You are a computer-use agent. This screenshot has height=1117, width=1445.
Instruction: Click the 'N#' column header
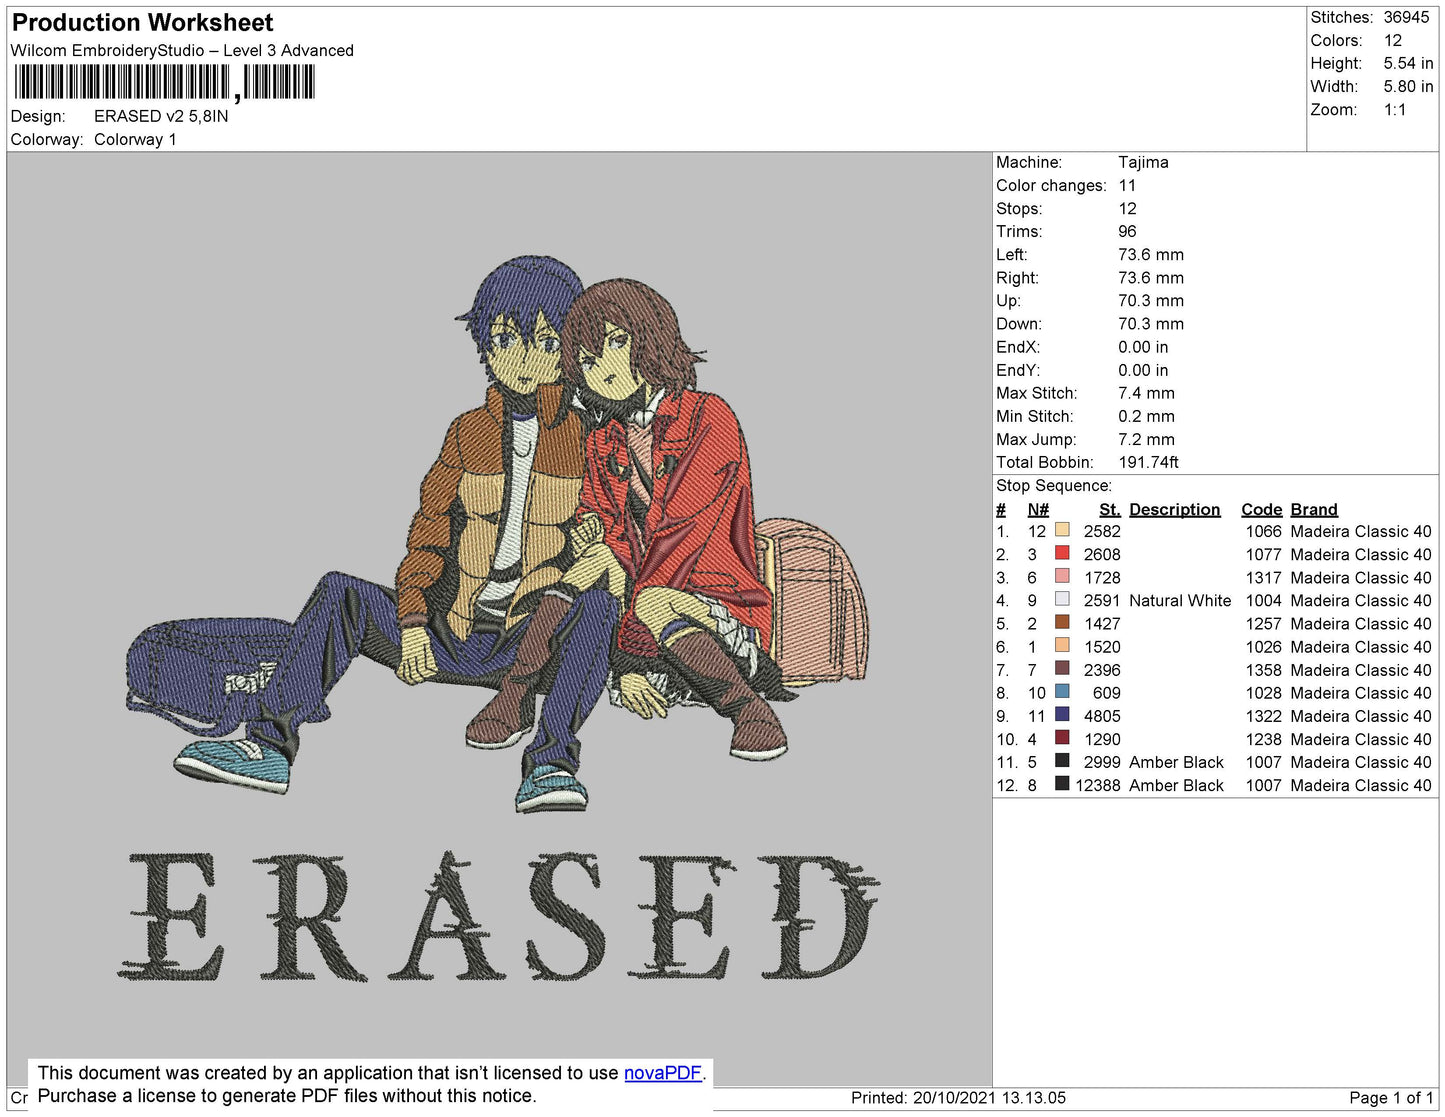pyautogui.click(x=1038, y=509)
